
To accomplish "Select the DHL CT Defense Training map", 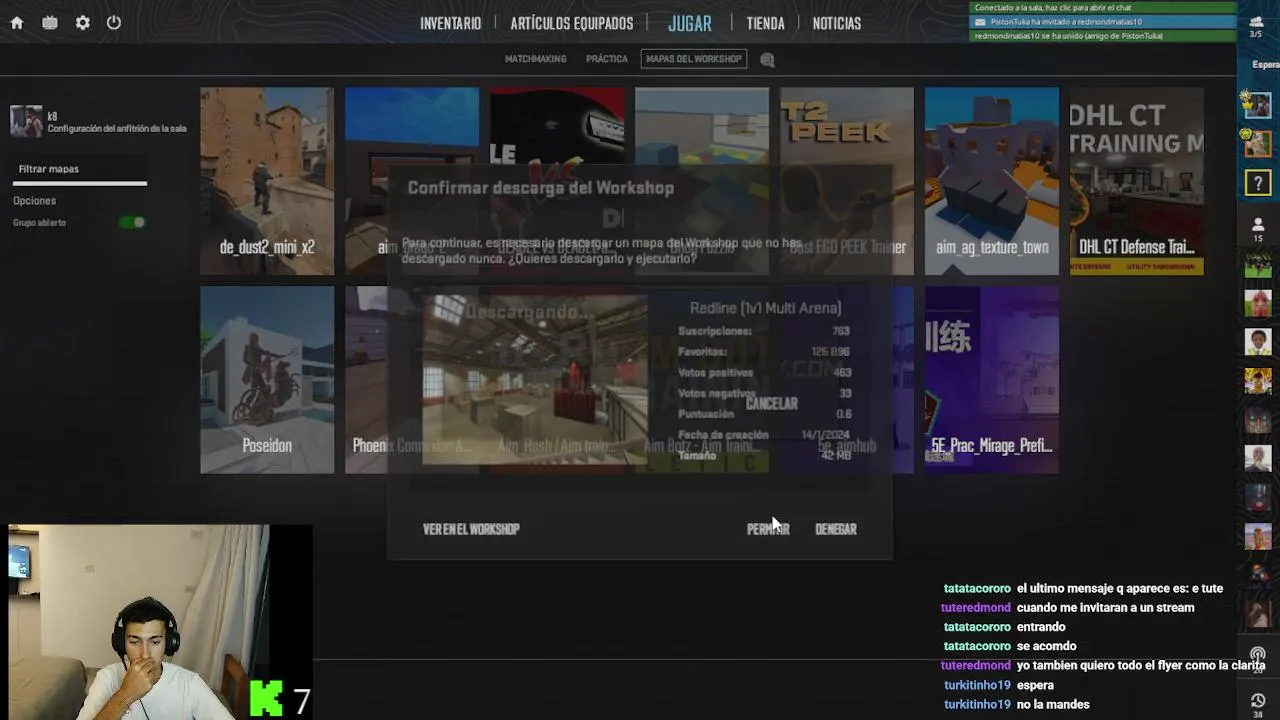I will pos(1137,181).
